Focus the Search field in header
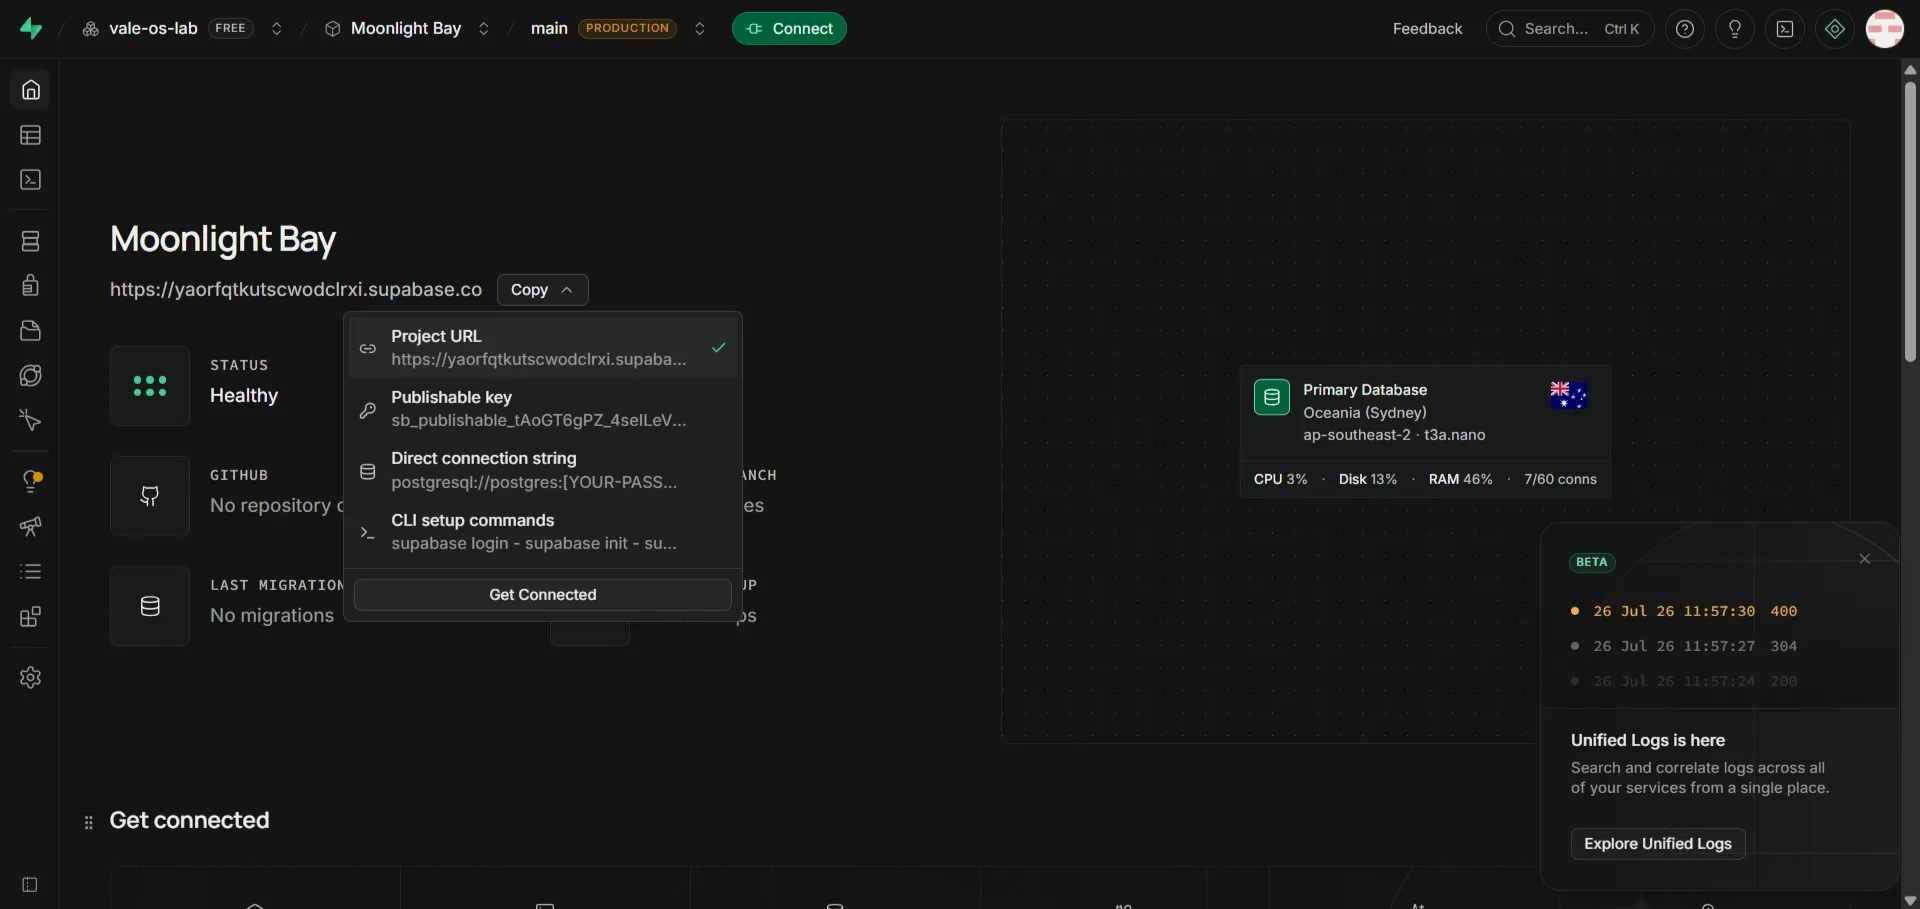 [1570, 29]
